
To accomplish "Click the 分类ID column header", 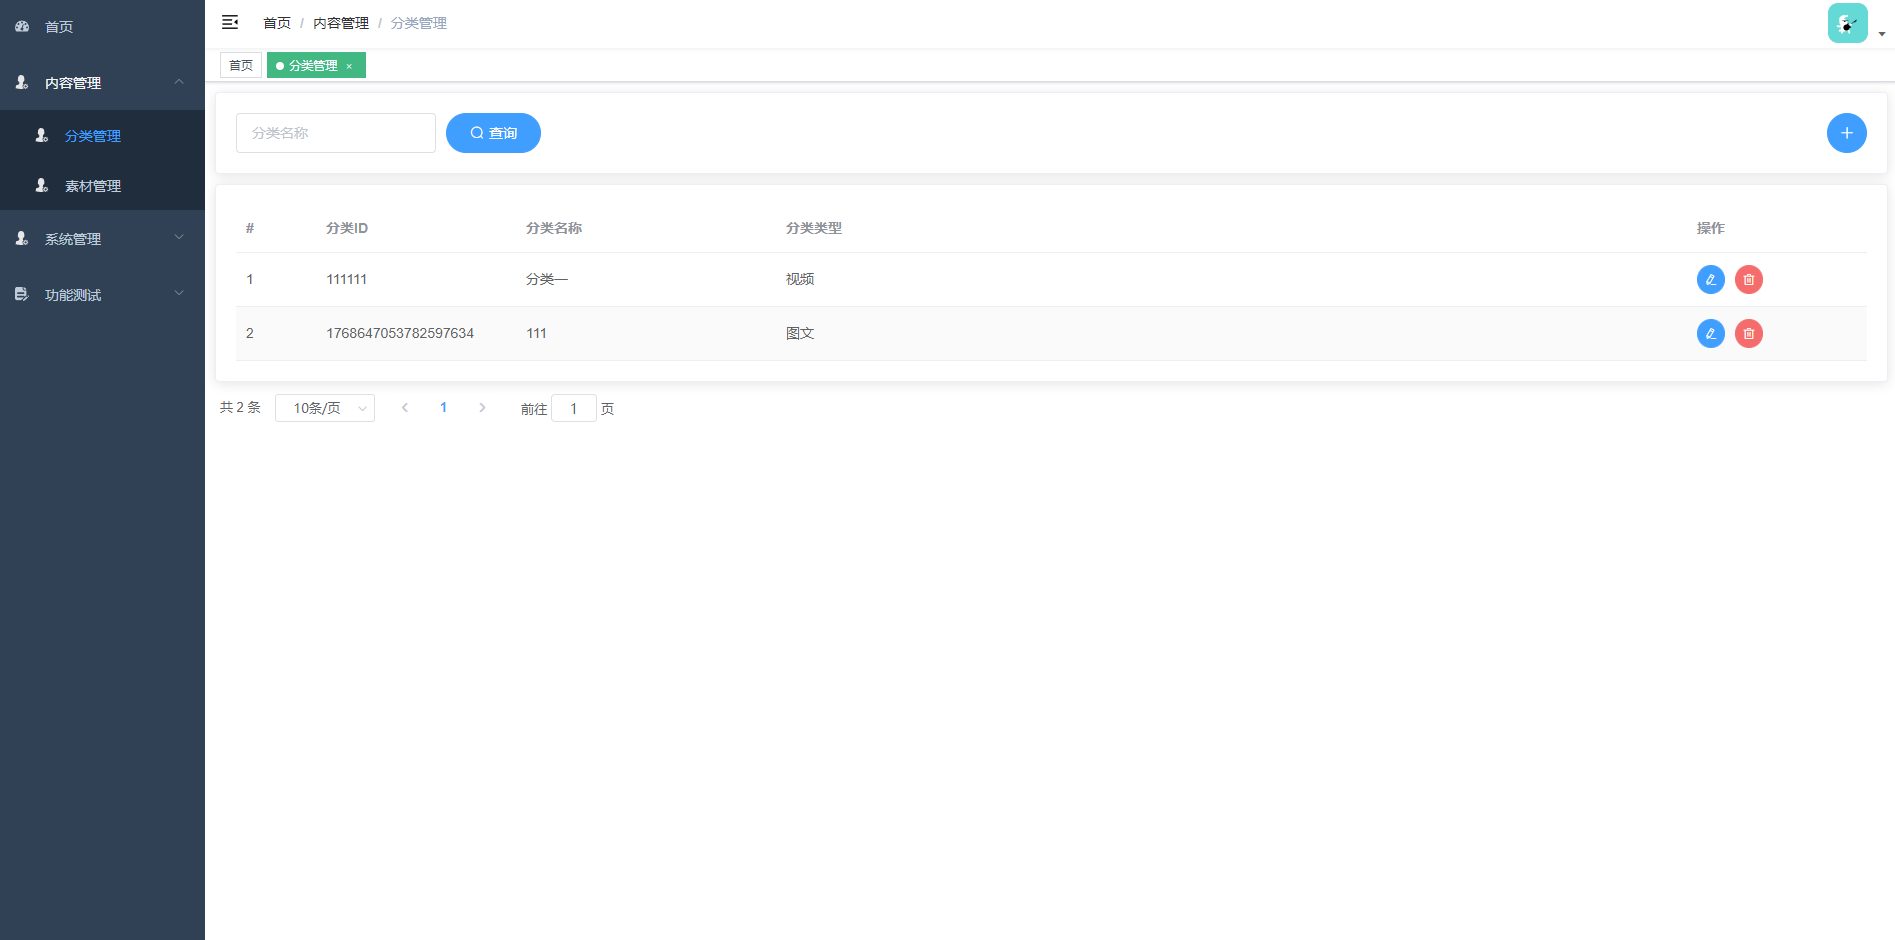I will point(347,228).
